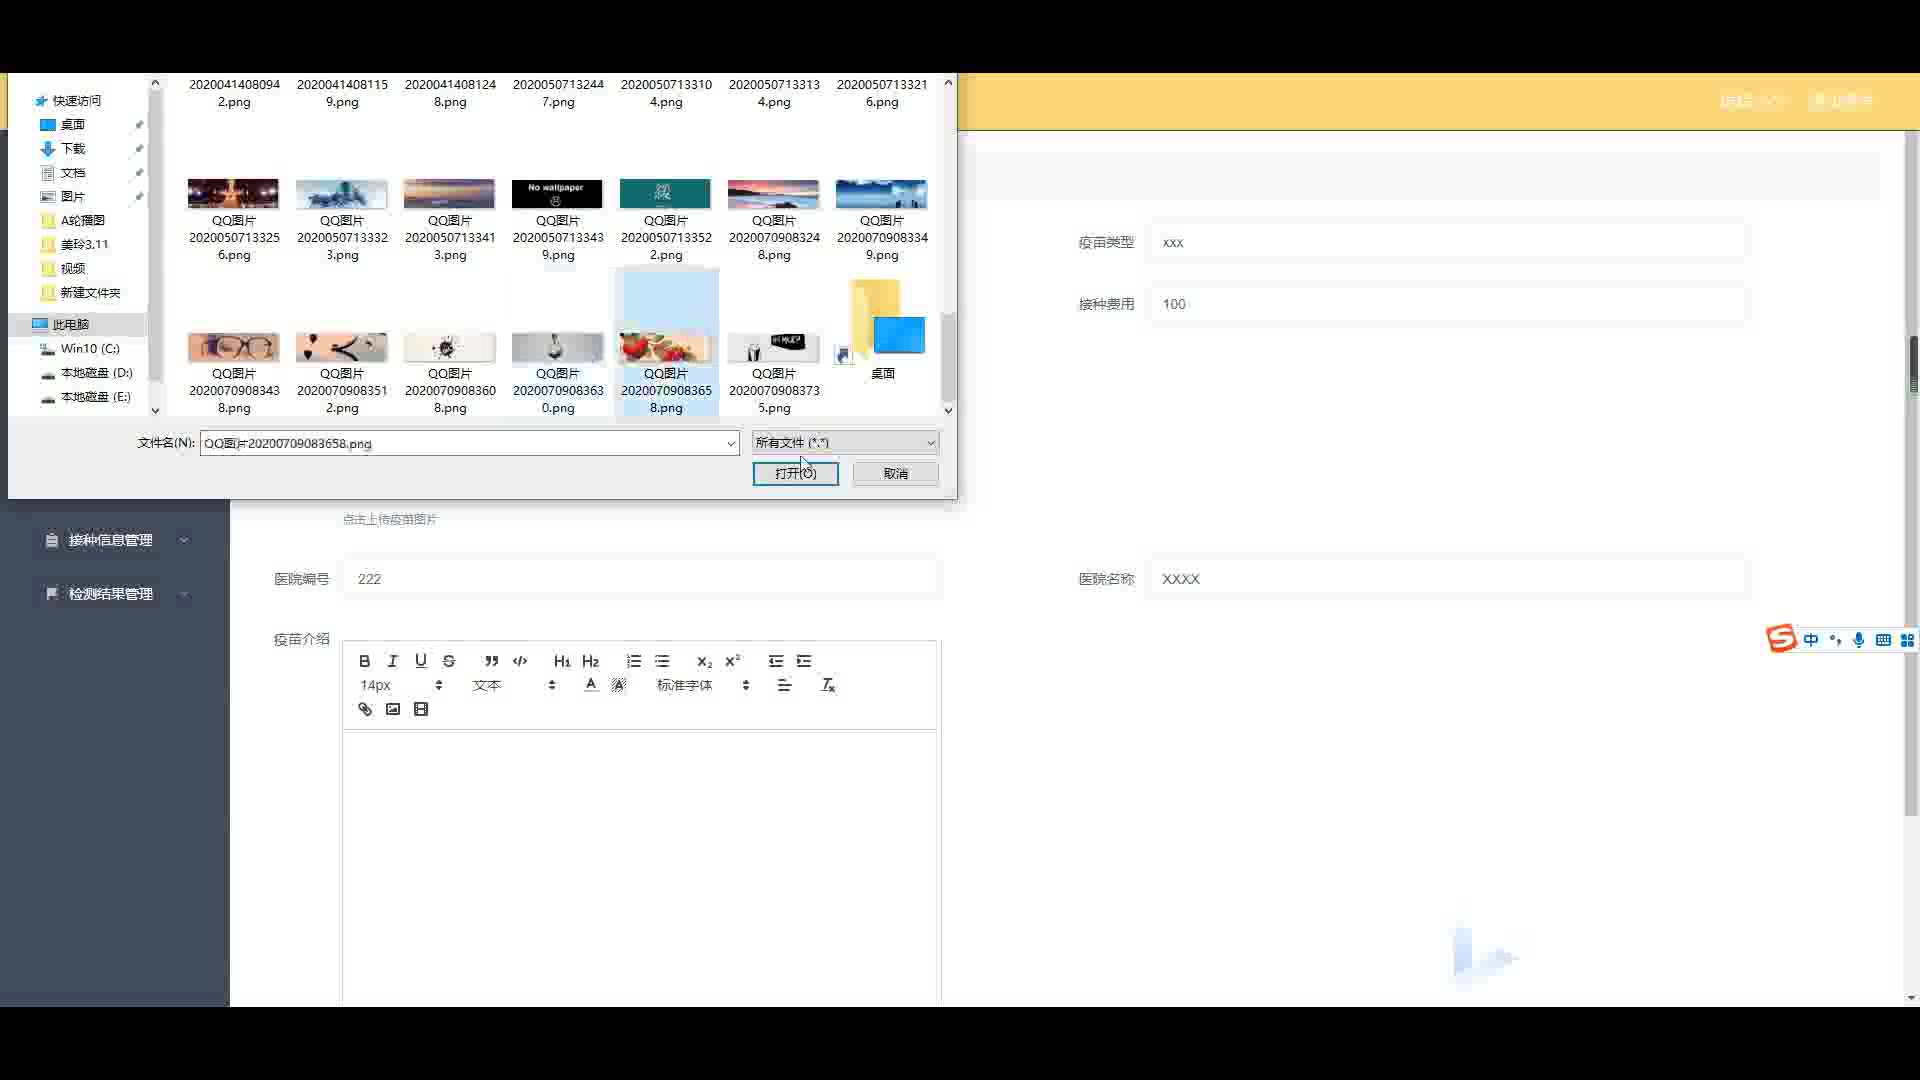Viewport: 1920px width, 1080px height.
Task: Open the 下载 quick access folder
Action: [x=73, y=148]
